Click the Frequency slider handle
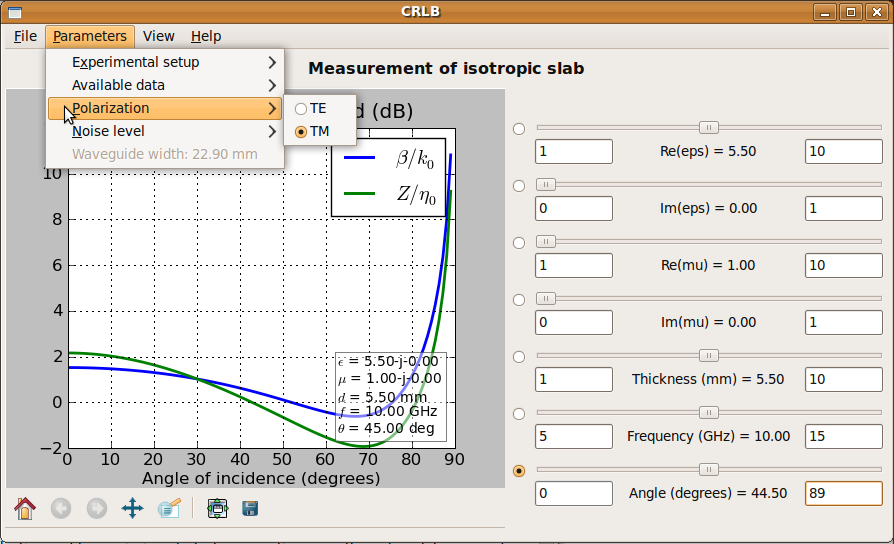The height and width of the screenshot is (544, 894). coord(709,413)
